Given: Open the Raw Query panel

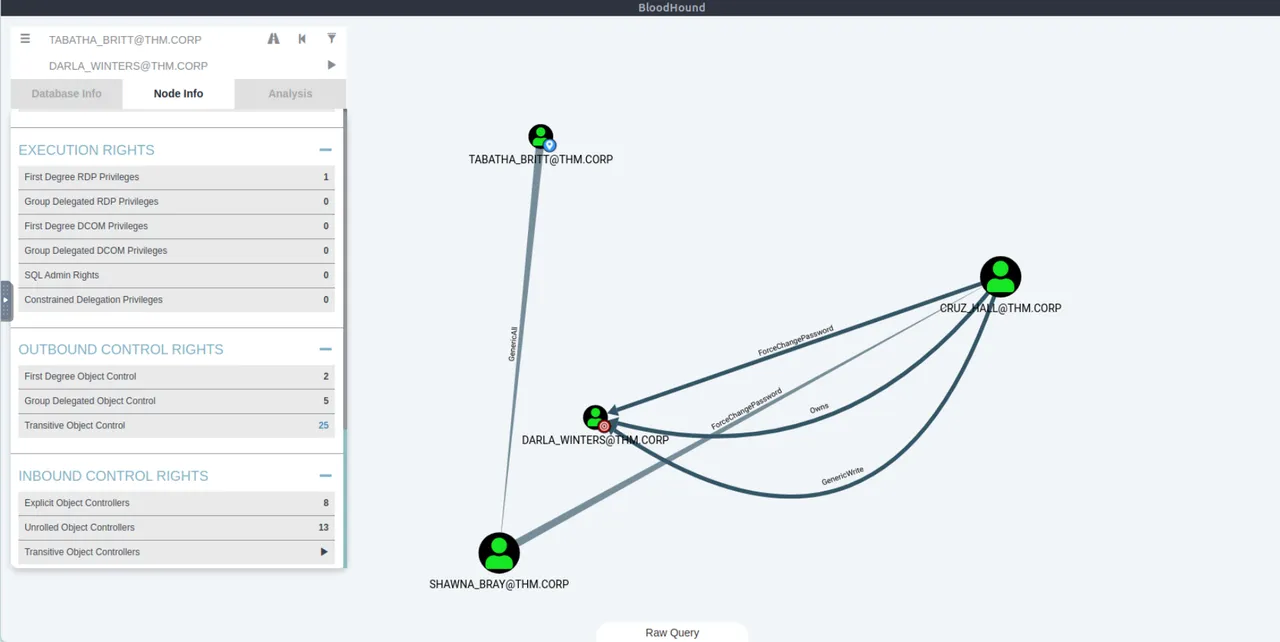Looking at the screenshot, I should point(672,632).
